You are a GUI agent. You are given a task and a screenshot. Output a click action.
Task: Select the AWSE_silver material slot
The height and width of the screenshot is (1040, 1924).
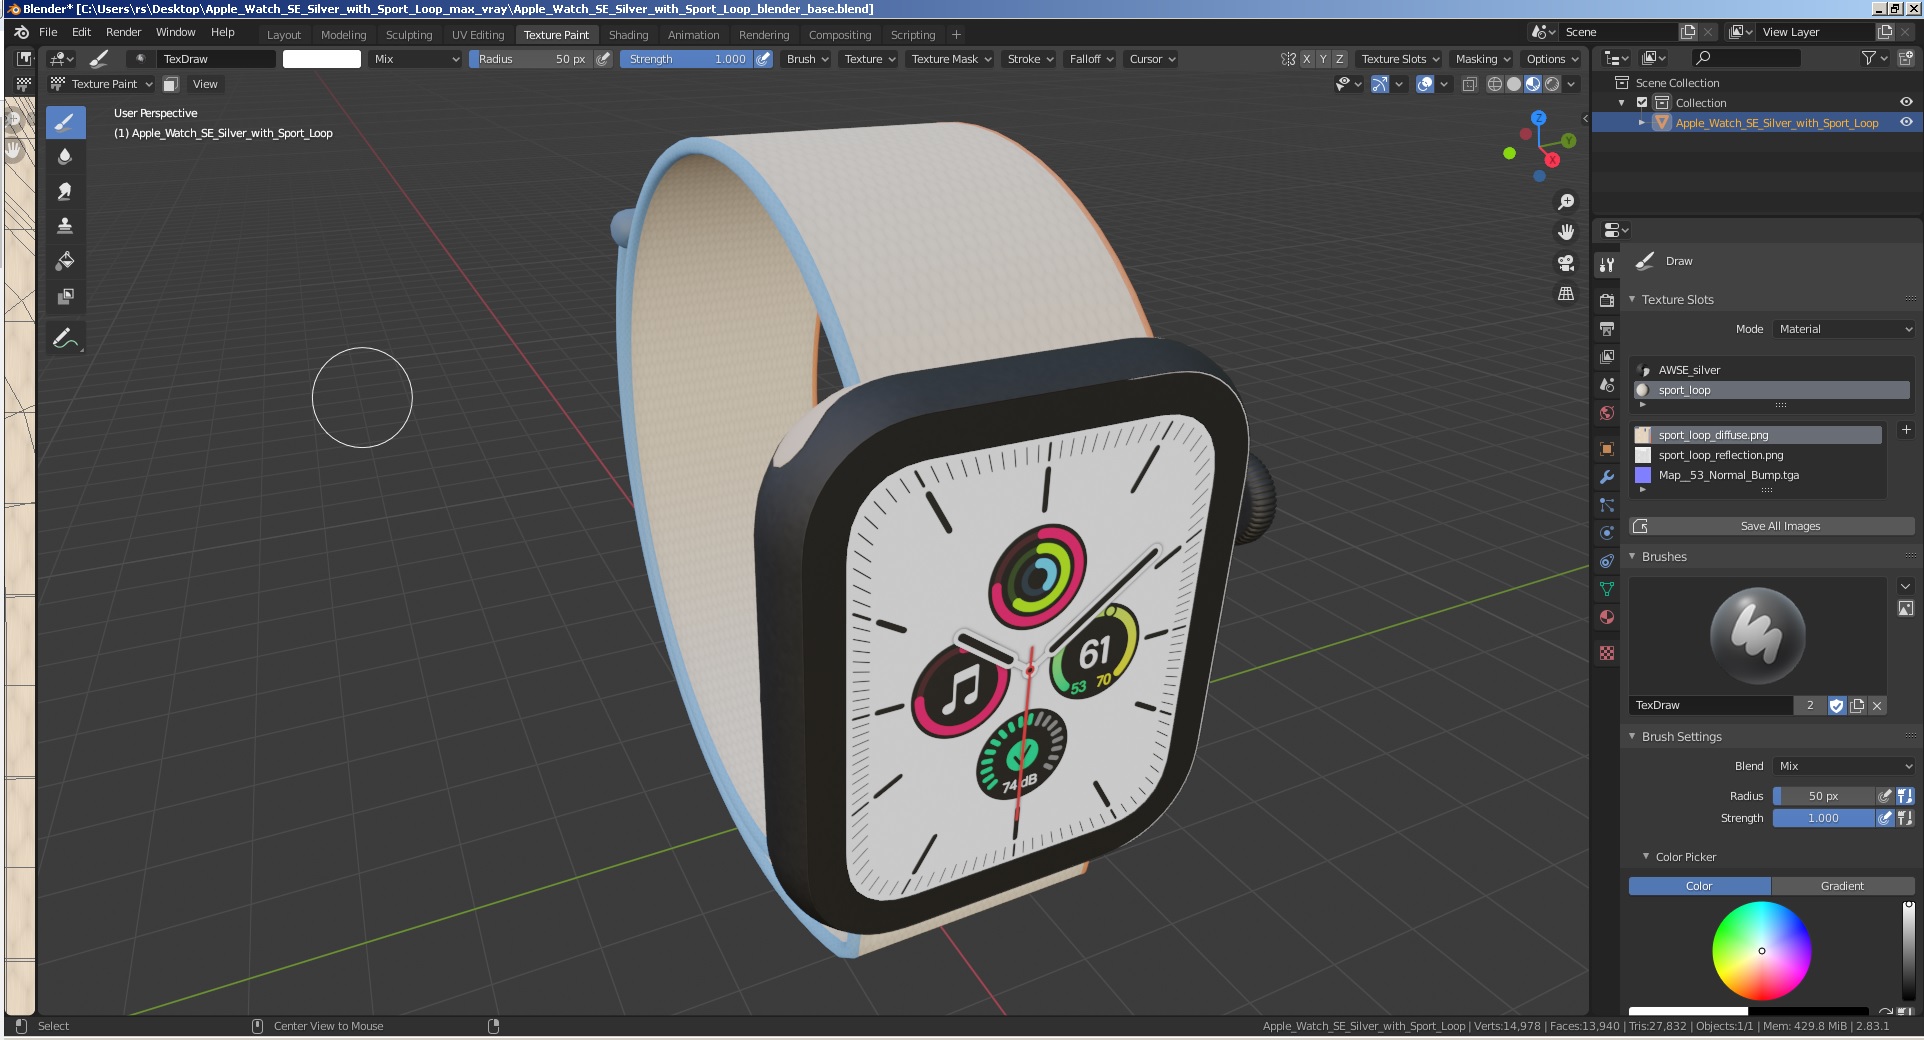click(x=1772, y=370)
